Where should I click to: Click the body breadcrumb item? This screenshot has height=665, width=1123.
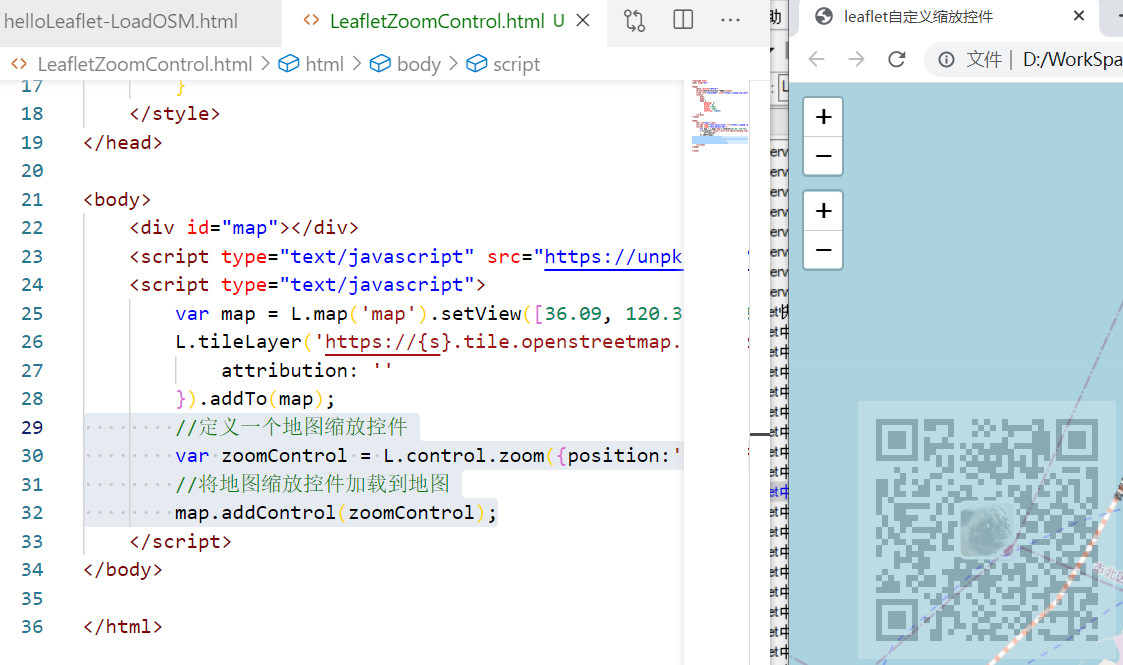tap(419, 64)
